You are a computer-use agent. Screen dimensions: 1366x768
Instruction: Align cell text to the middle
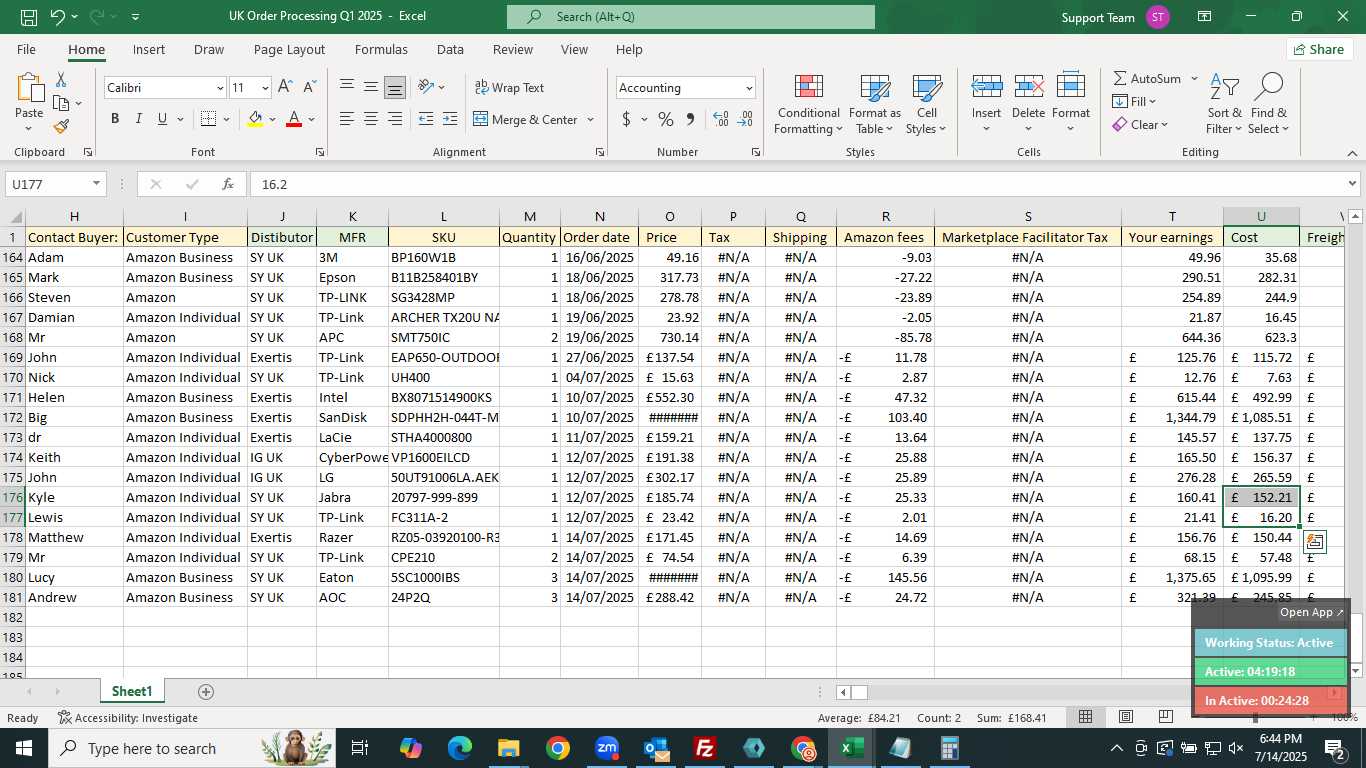coord(371,87)
